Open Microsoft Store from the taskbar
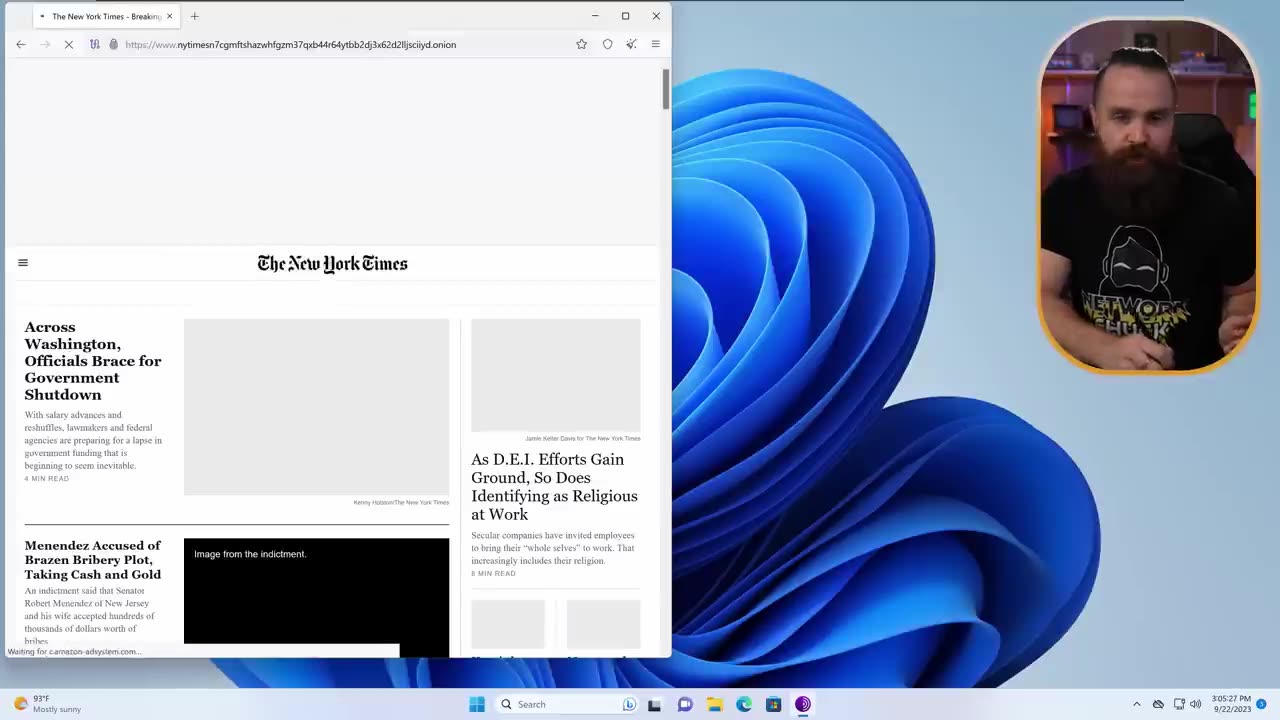1280x720 pixels. pos(773,704)
